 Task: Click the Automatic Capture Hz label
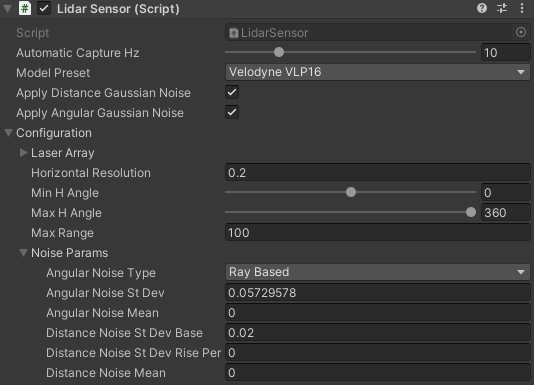click(78, 53)
